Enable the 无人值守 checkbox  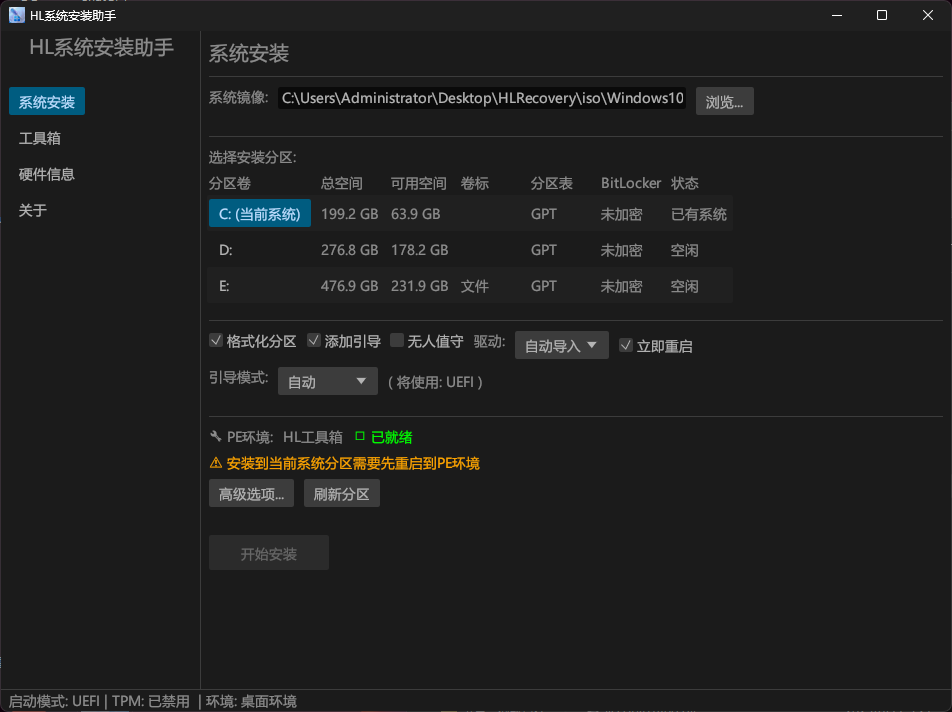tap(397, 341)
